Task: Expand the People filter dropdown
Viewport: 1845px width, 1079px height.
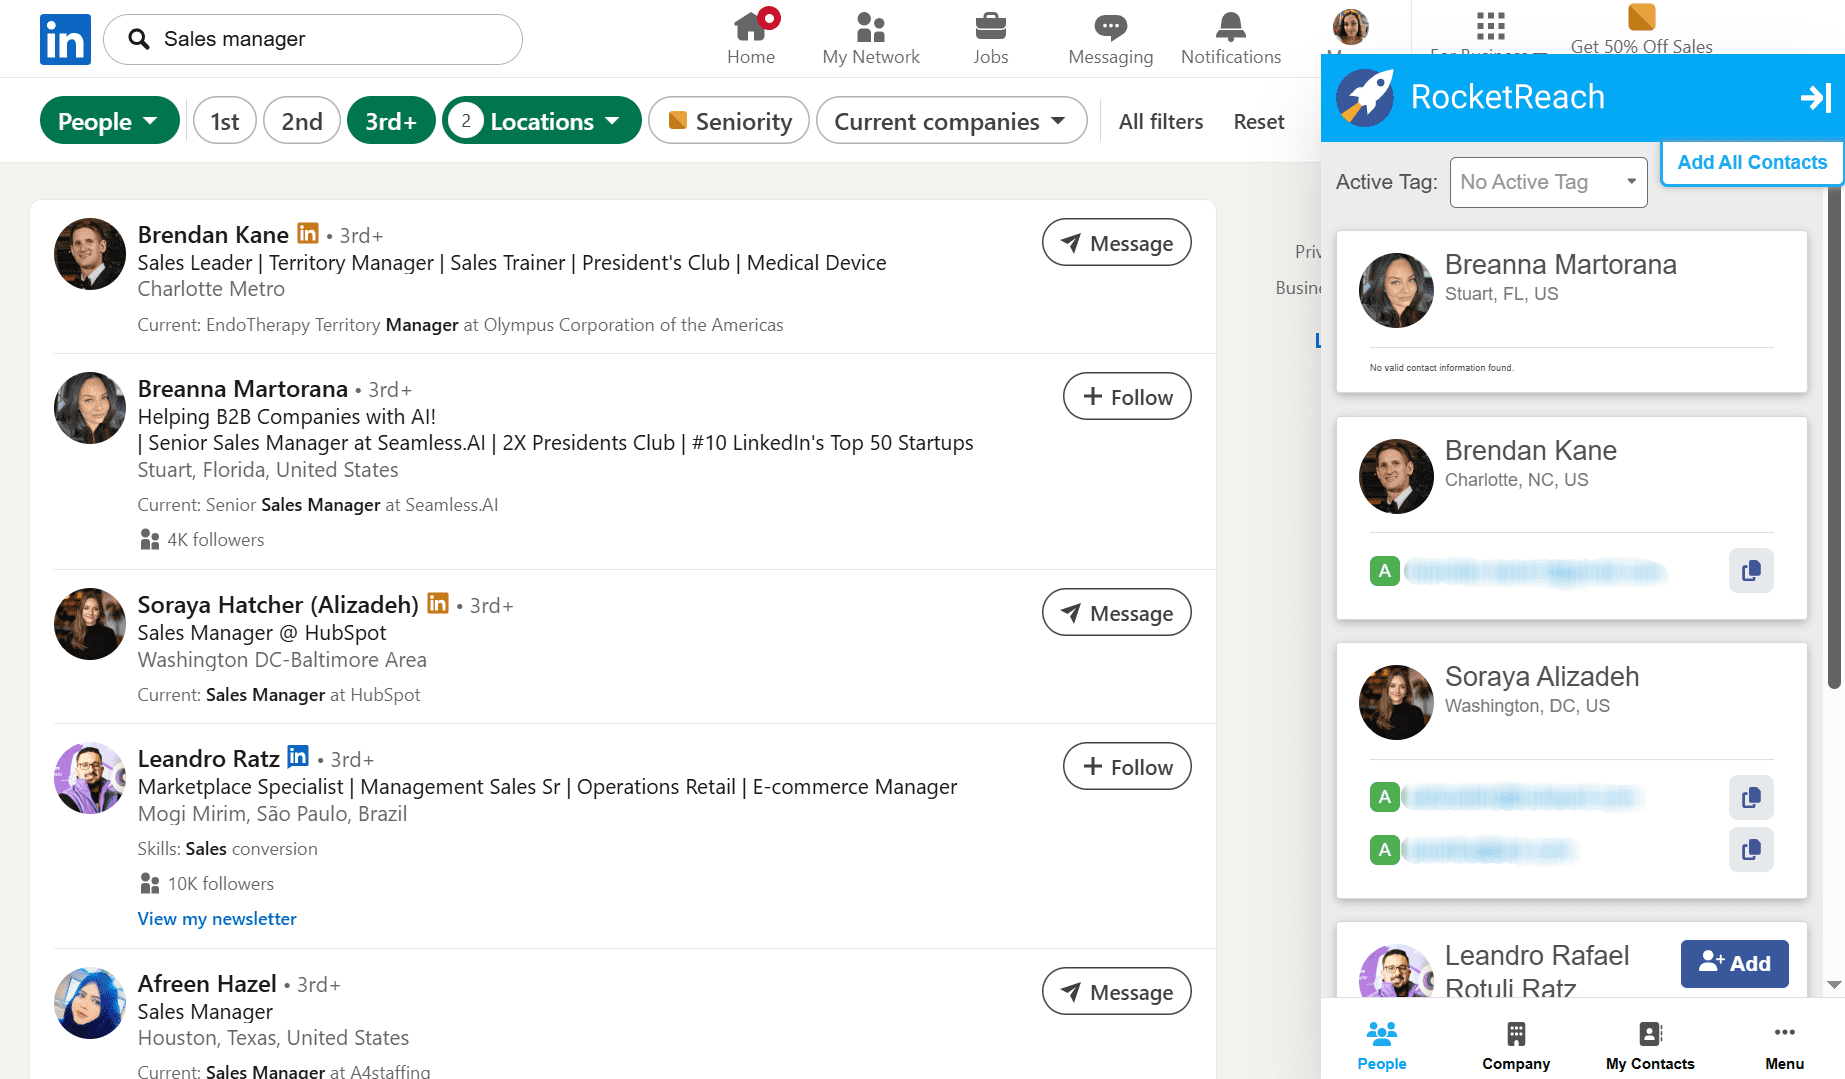Action: point(109,121)
